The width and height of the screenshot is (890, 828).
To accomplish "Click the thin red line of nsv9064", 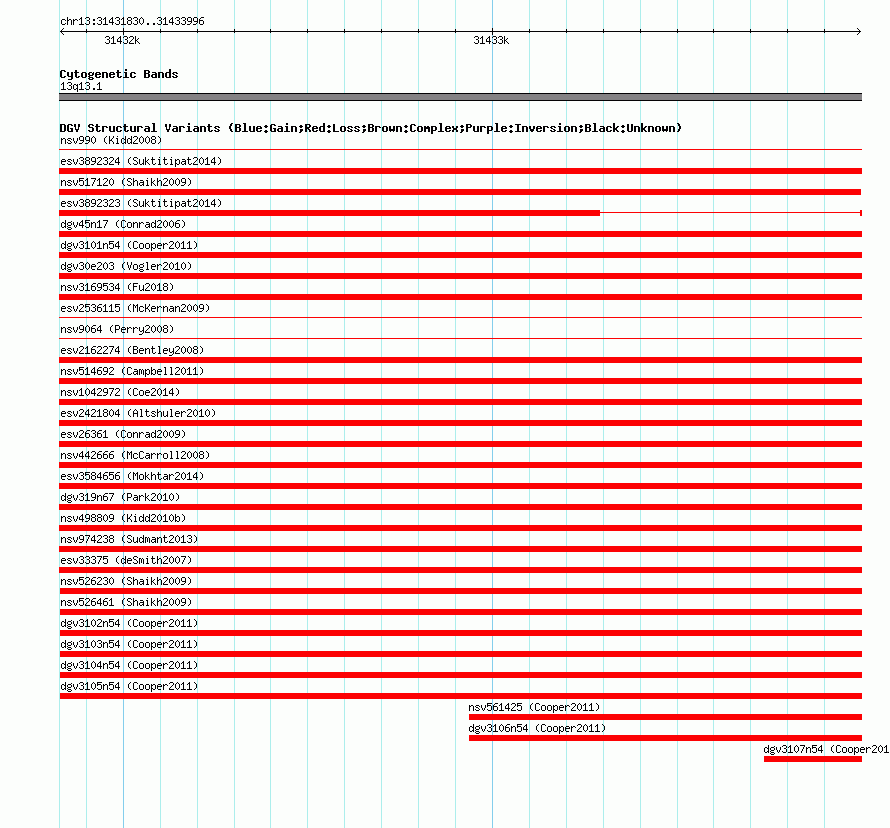I will tap(461, 339).
